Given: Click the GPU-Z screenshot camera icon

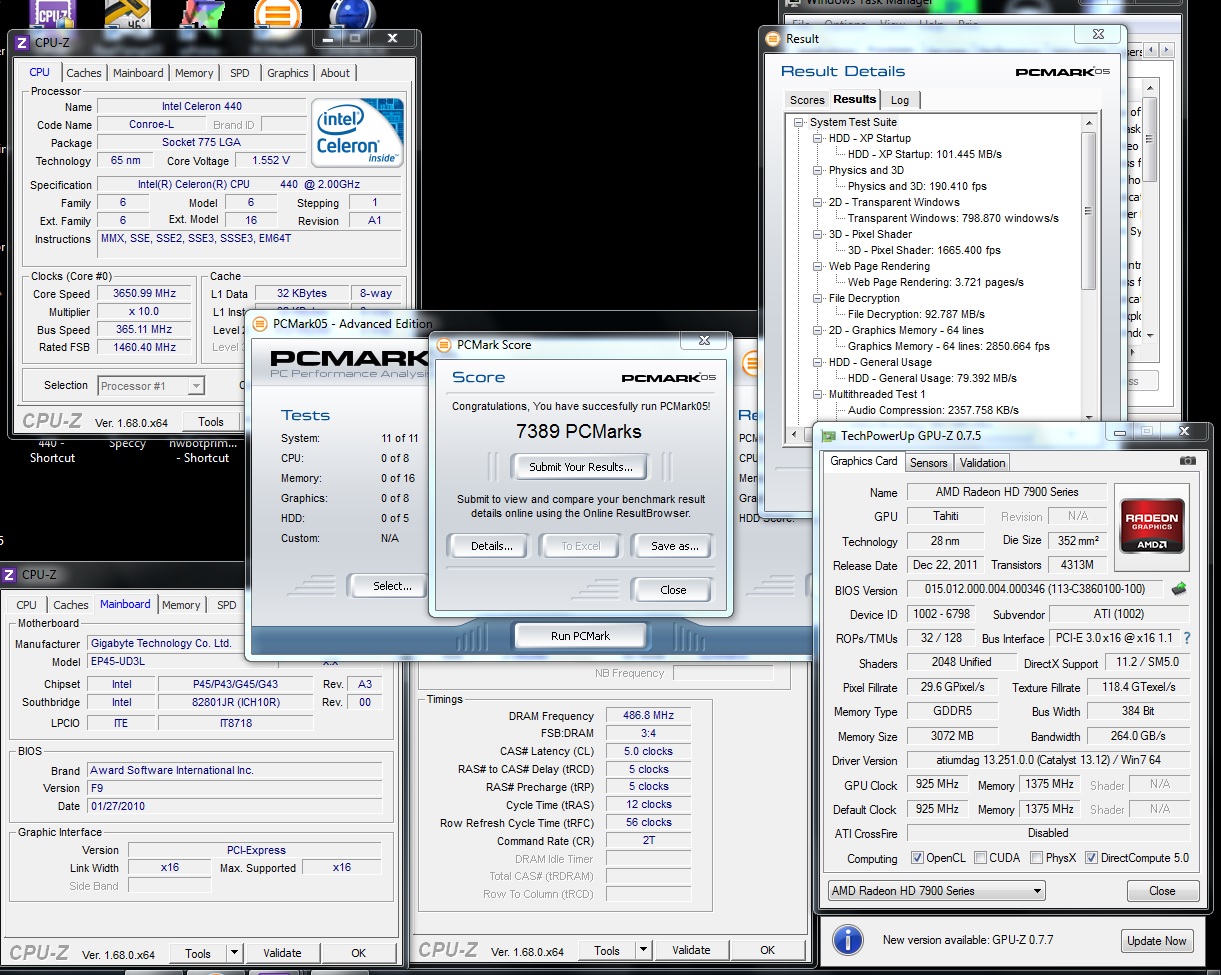Looking at the screenshot, I should 1187,461.
